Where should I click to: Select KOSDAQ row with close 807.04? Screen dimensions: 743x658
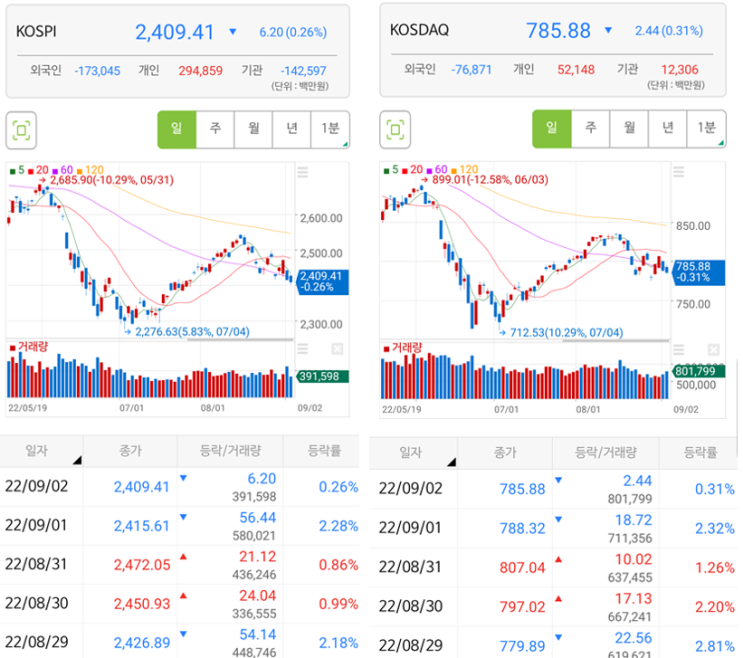pos(553,568)
